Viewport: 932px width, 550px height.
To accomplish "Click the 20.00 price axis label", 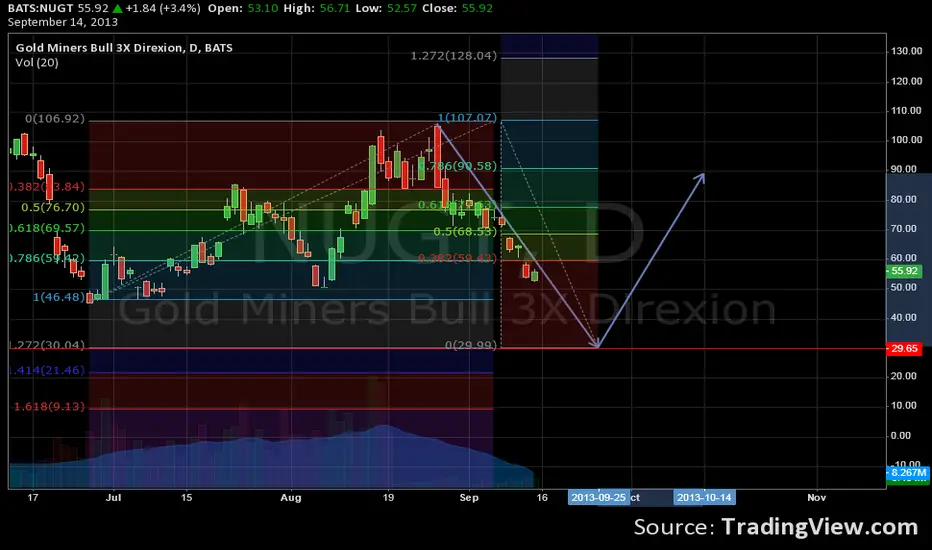I will (x=903, y=376).
